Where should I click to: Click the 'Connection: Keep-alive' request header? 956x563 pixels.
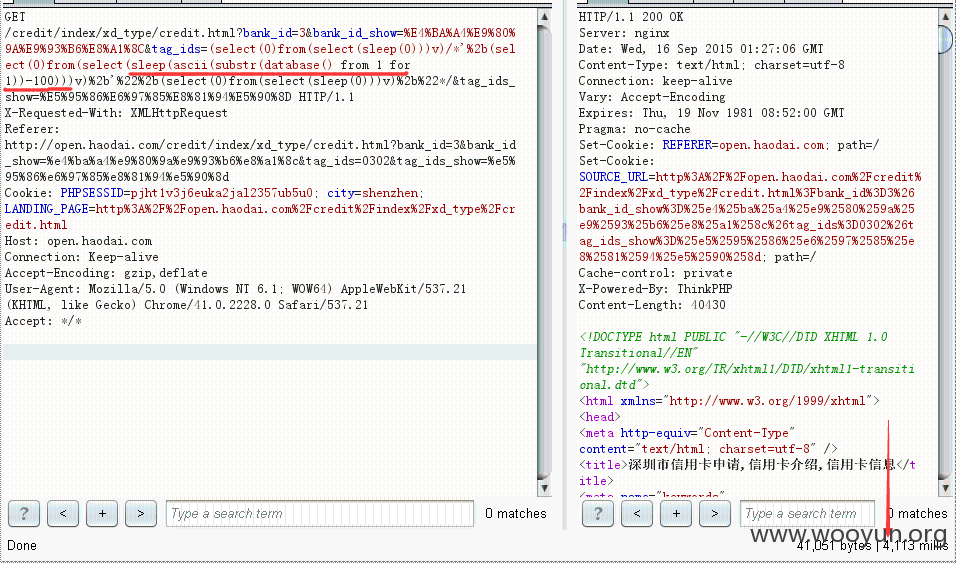pyautogui.click(x=81, y=257)
